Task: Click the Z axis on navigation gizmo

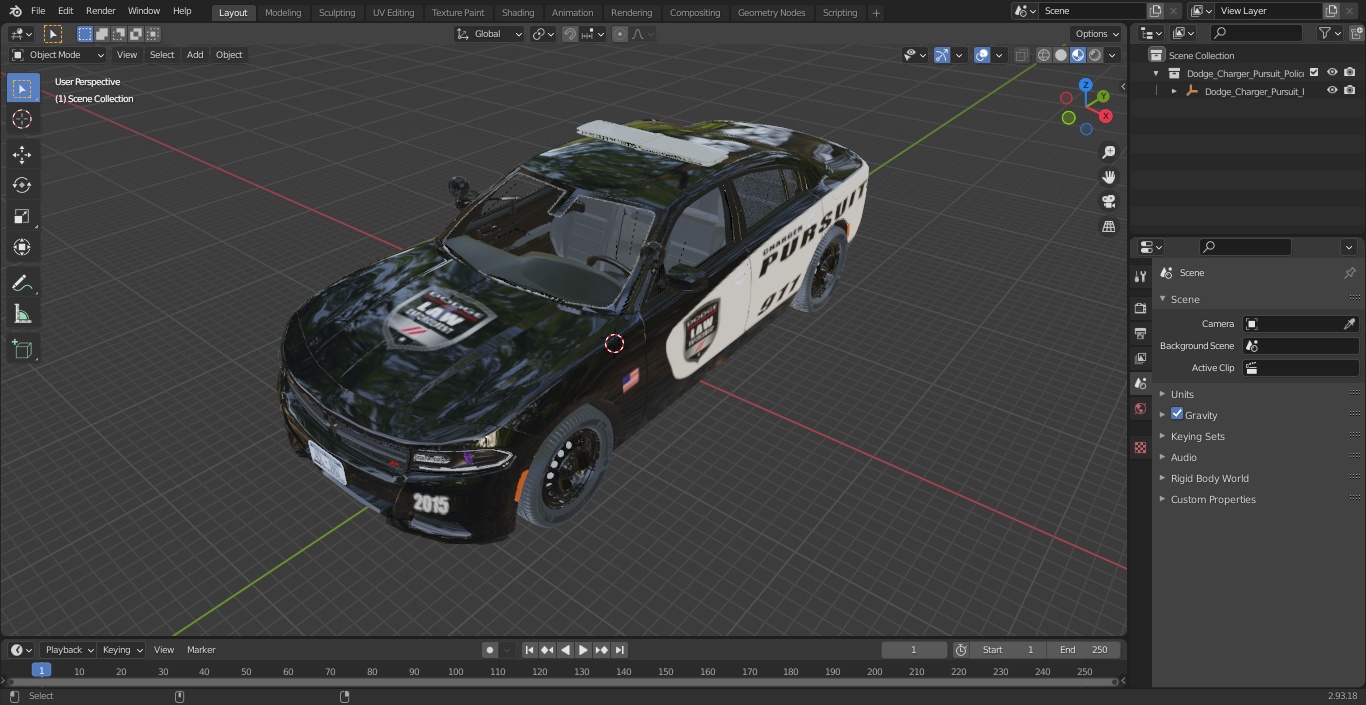Action: coord(1086,85)
